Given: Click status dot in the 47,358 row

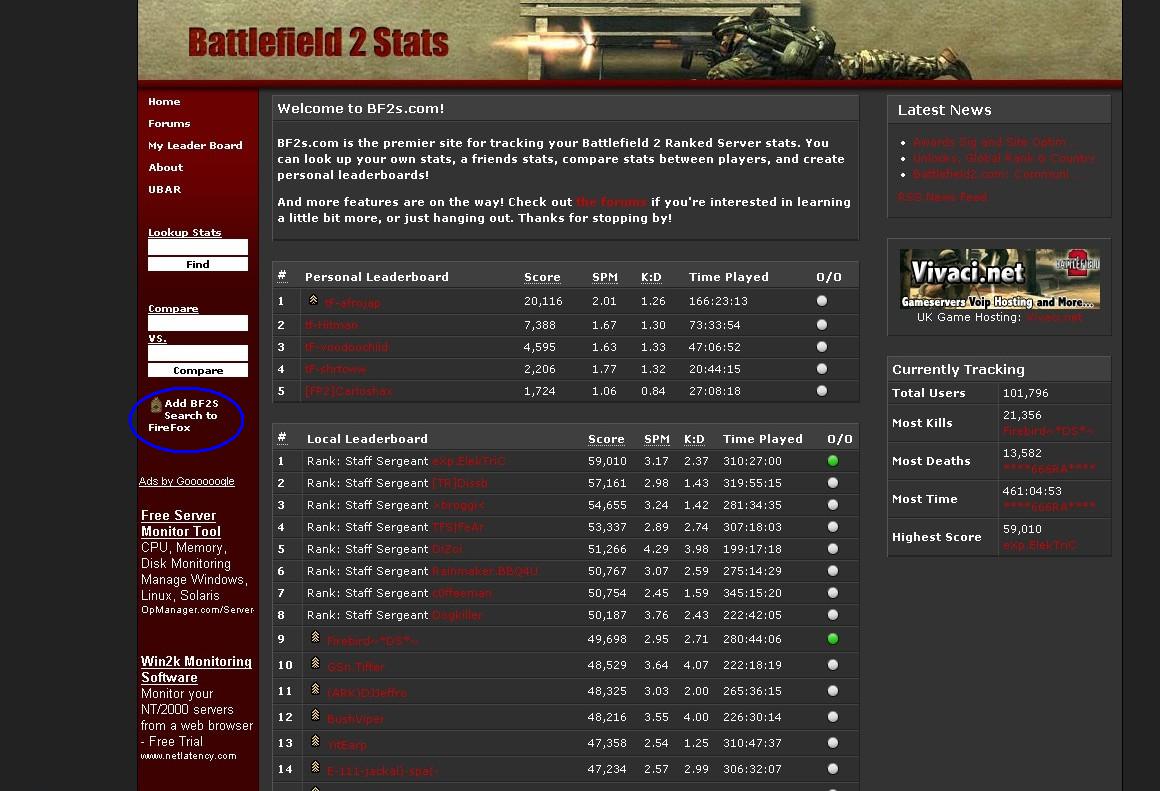Looking at the screenshot, I should 833,743.
